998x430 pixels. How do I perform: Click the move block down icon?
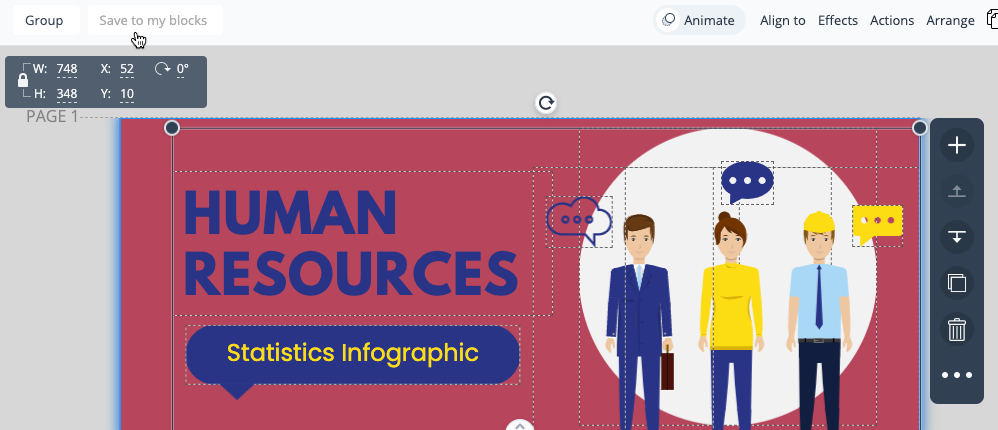pyautogui.click(x=957, y=237)
